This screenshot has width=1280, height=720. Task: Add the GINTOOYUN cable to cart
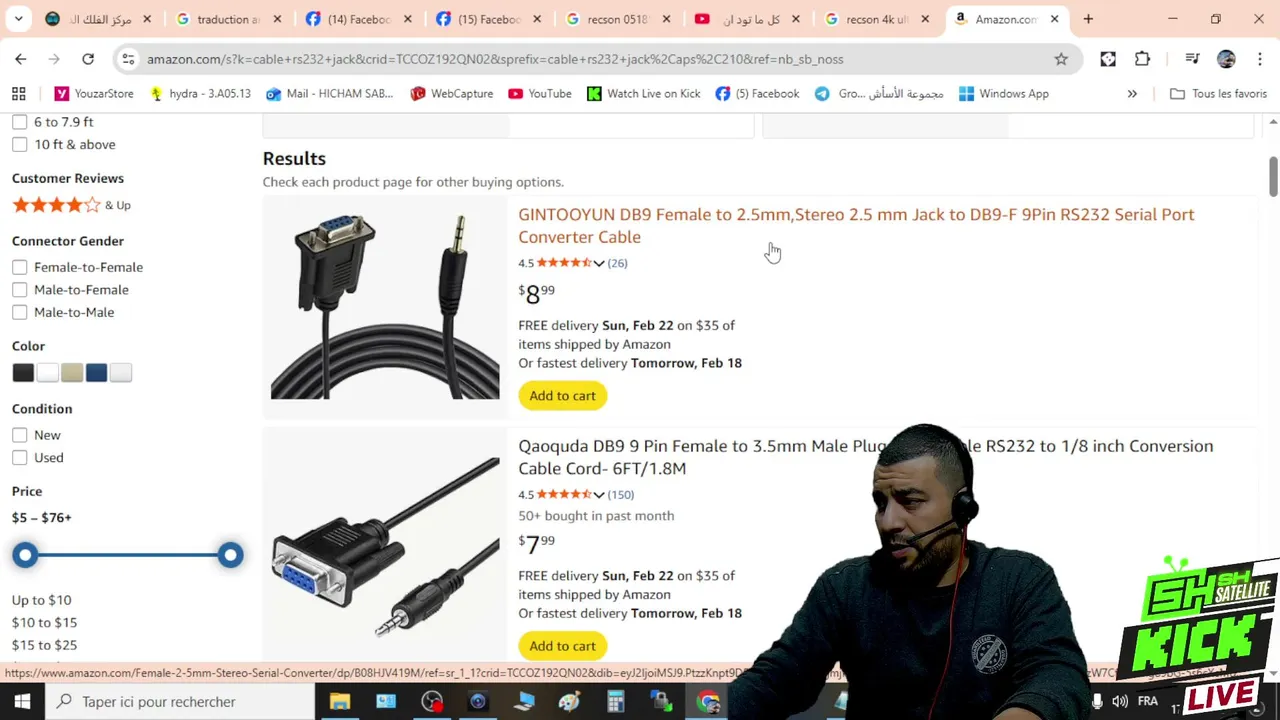(562, 396)
